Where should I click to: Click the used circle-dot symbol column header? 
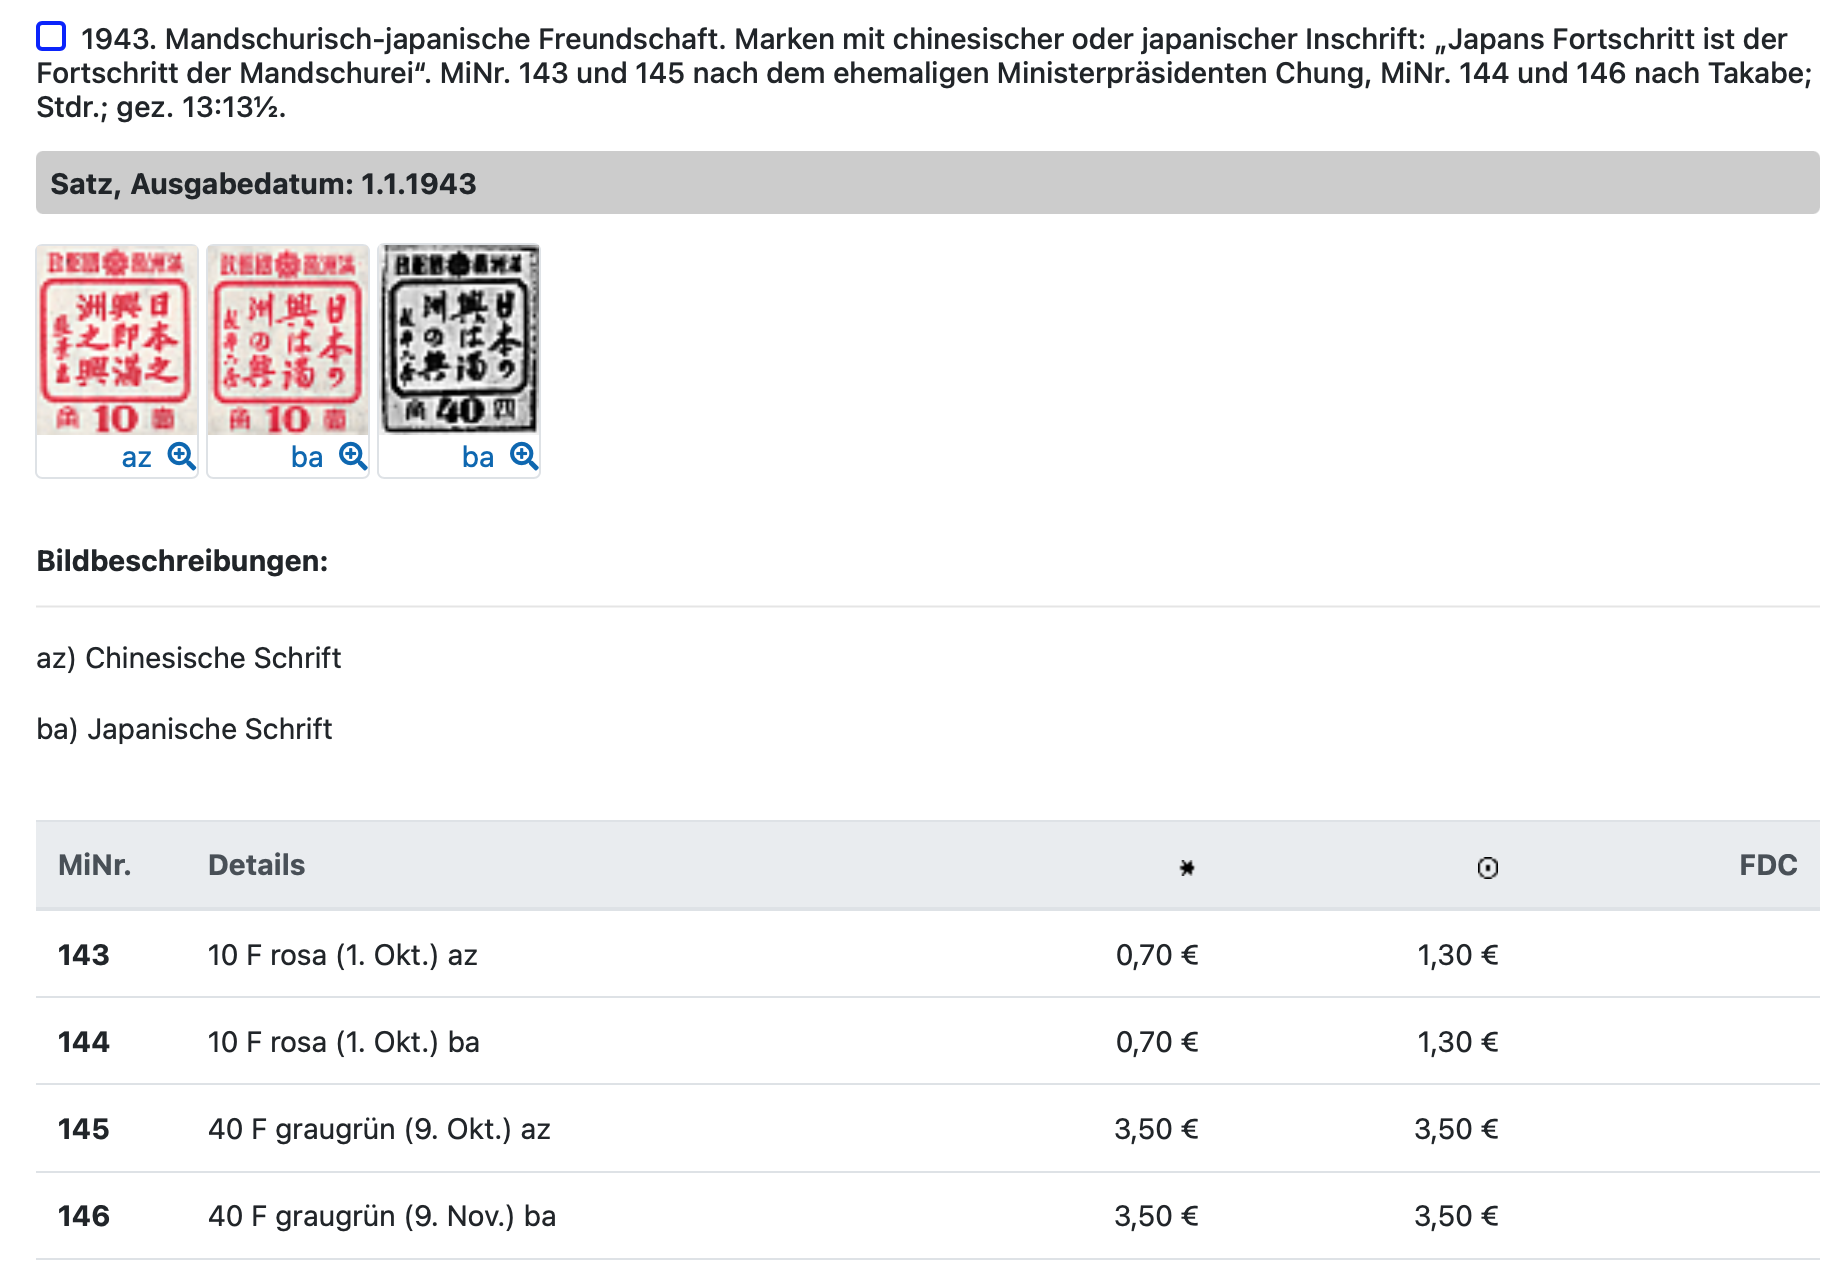pos(1487,867)
